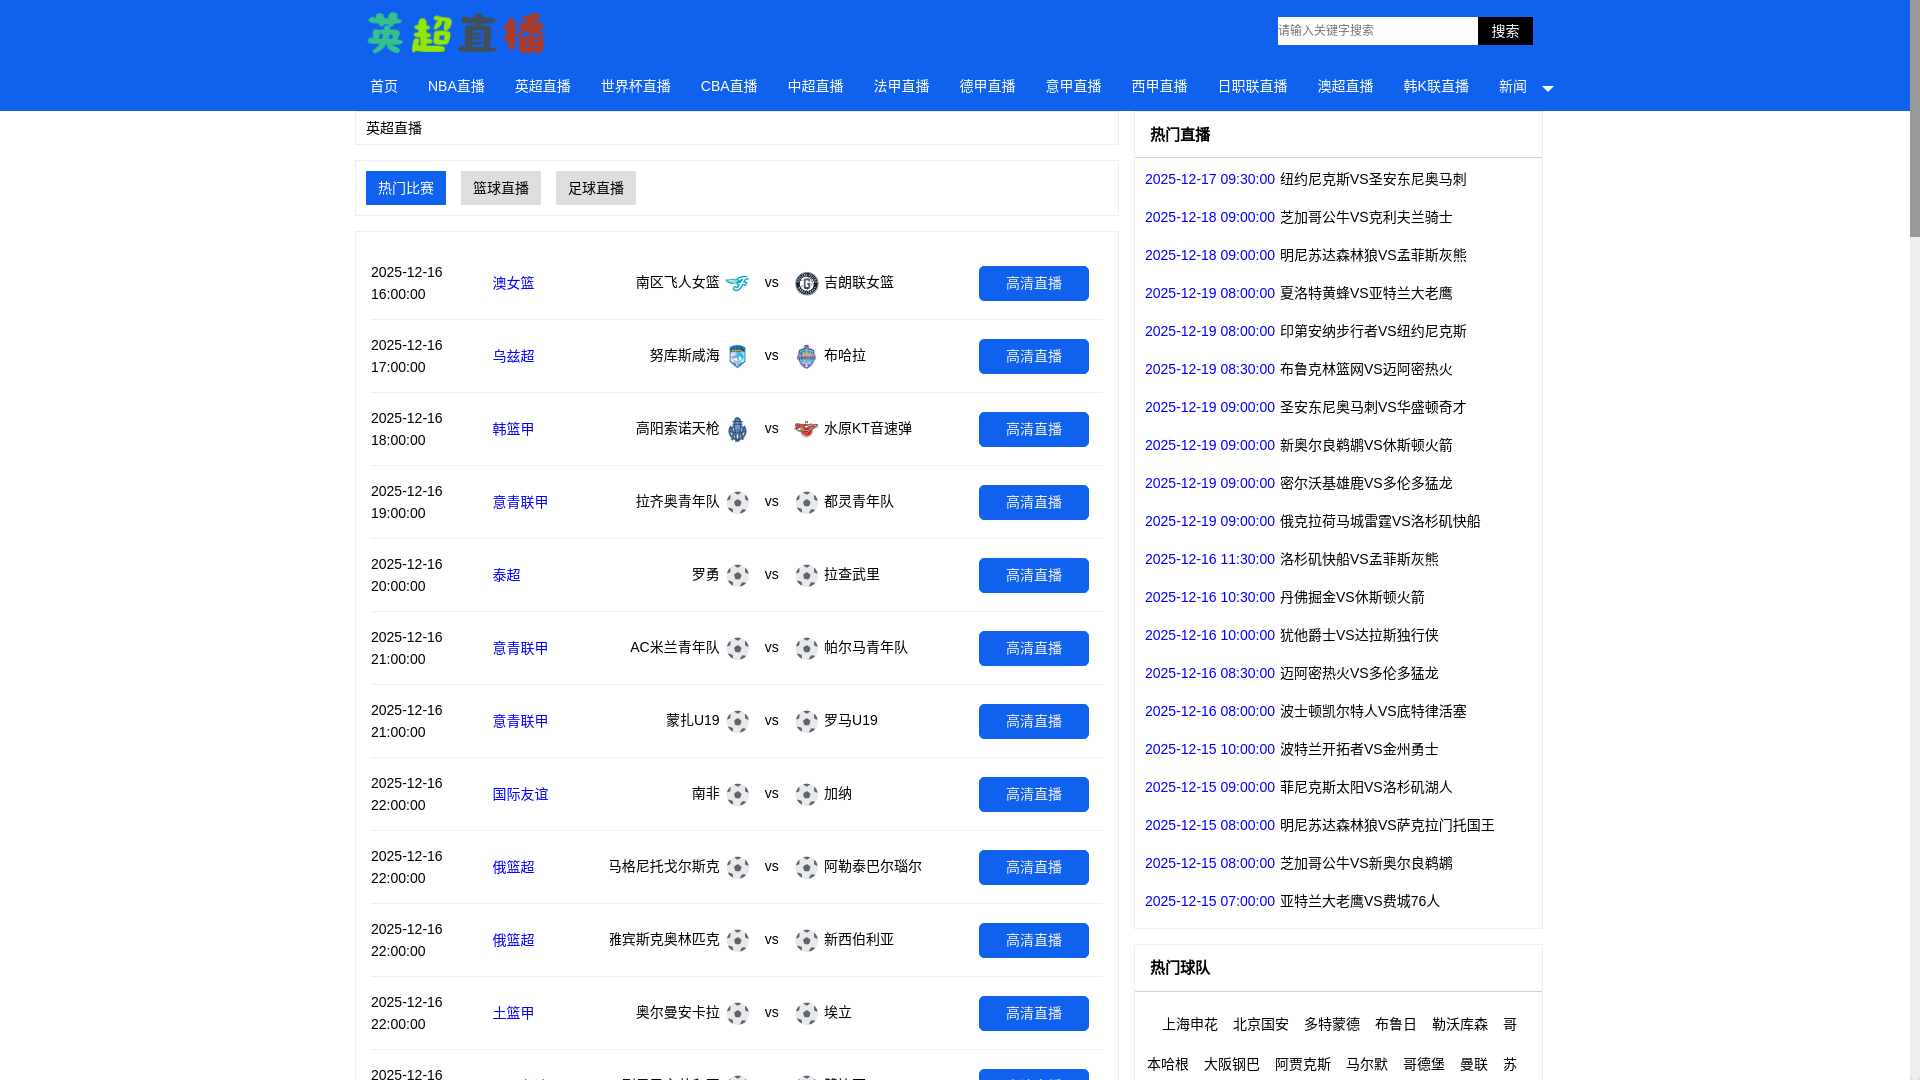
Task: Click the 吉朗联女篮 team logo icon
Action: [x=807, y=283]
